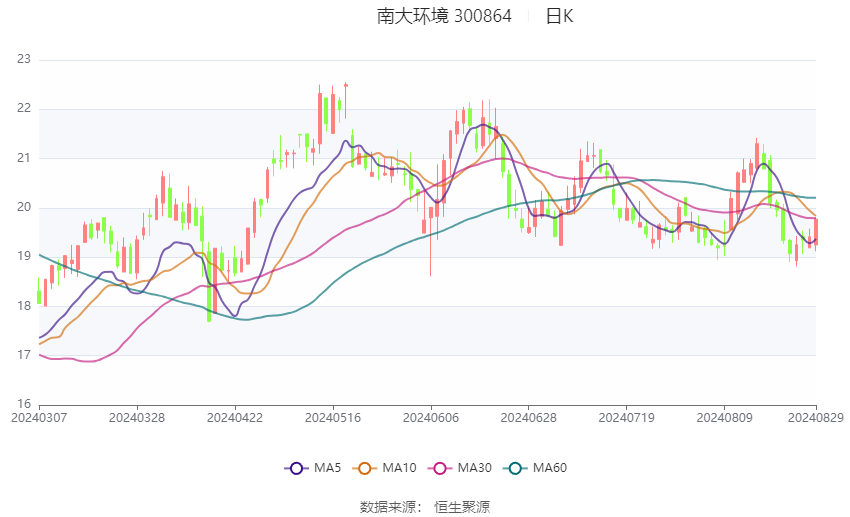Screen dimensions: 850x517
Task: Click the chart title 南大环境 300864
Action: (x=444, y=16)
